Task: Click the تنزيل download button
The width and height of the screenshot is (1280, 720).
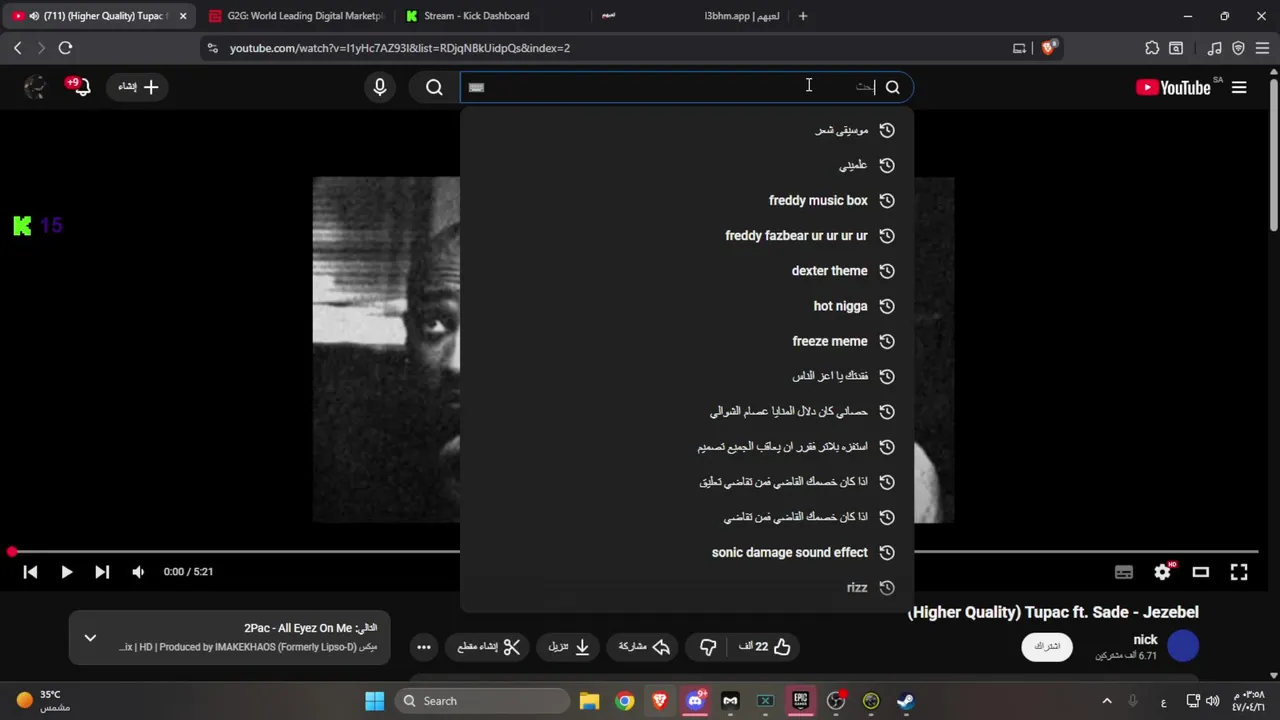Action: [569, 647]
